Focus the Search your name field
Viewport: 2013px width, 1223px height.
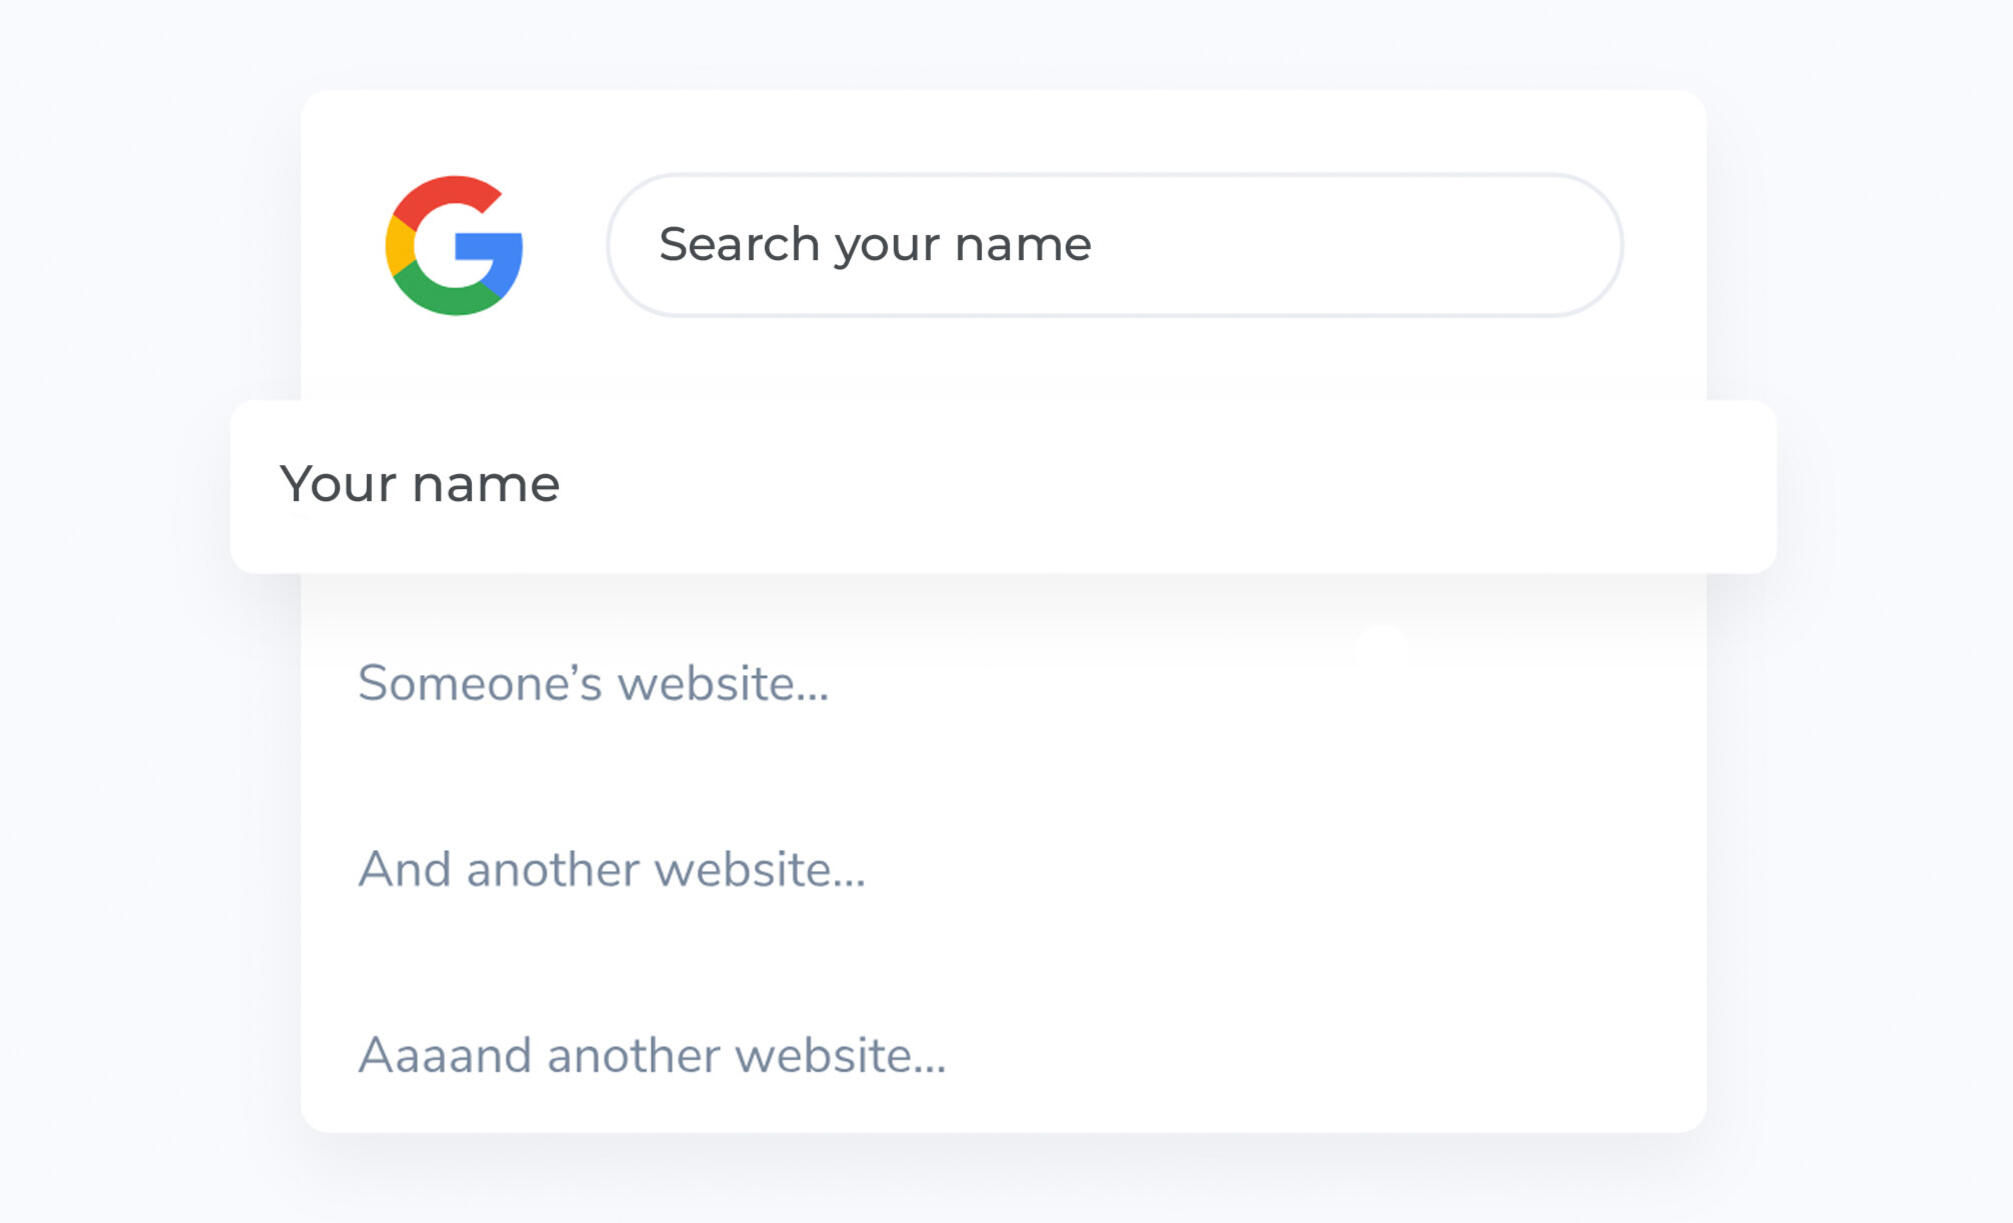(1114, 245)
